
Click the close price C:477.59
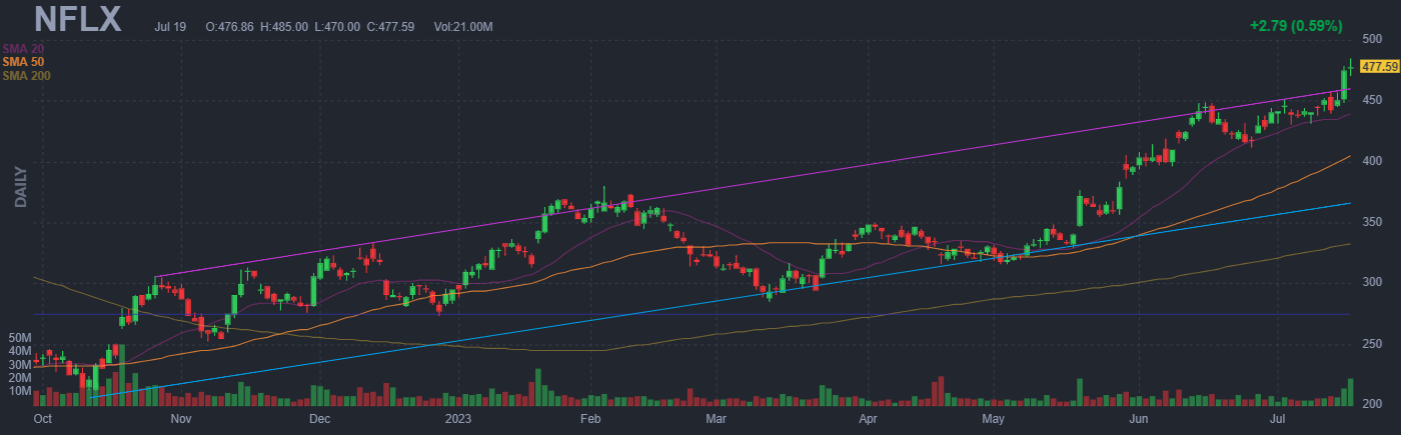(390, 27)
